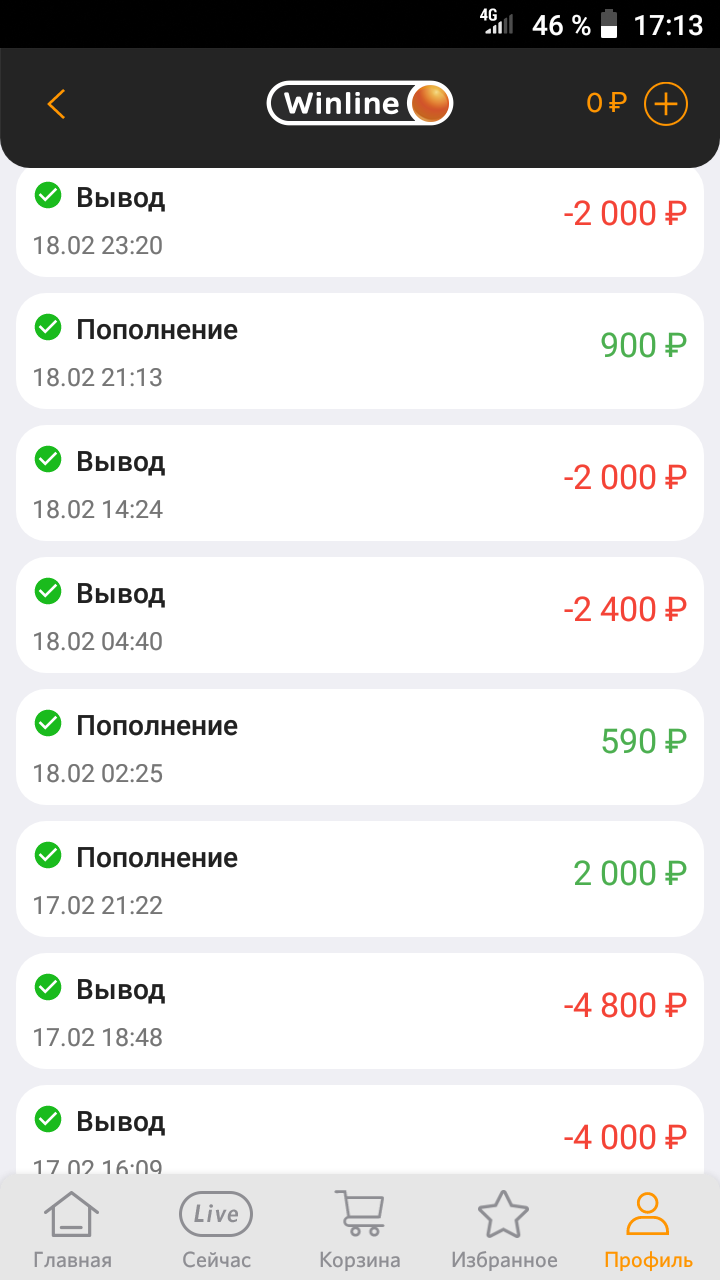Viewport: 720px width, 1280px height.
Task: Open the Главная home tab
Action: click(x=72, y=1229)
